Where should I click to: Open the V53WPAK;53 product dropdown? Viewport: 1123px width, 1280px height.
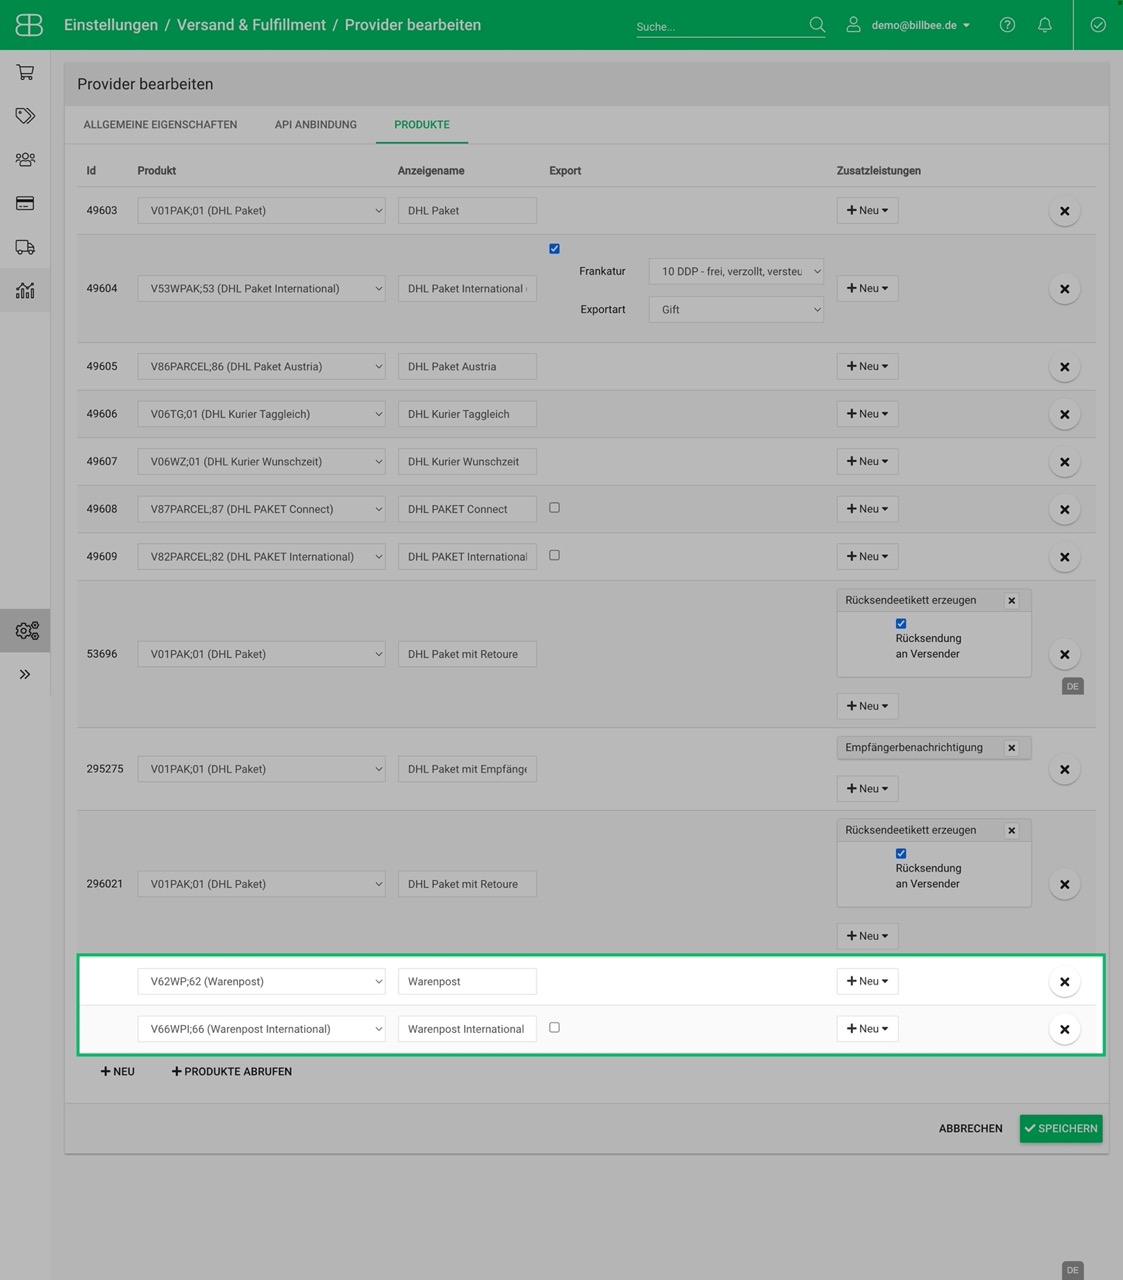pos(261,288)
